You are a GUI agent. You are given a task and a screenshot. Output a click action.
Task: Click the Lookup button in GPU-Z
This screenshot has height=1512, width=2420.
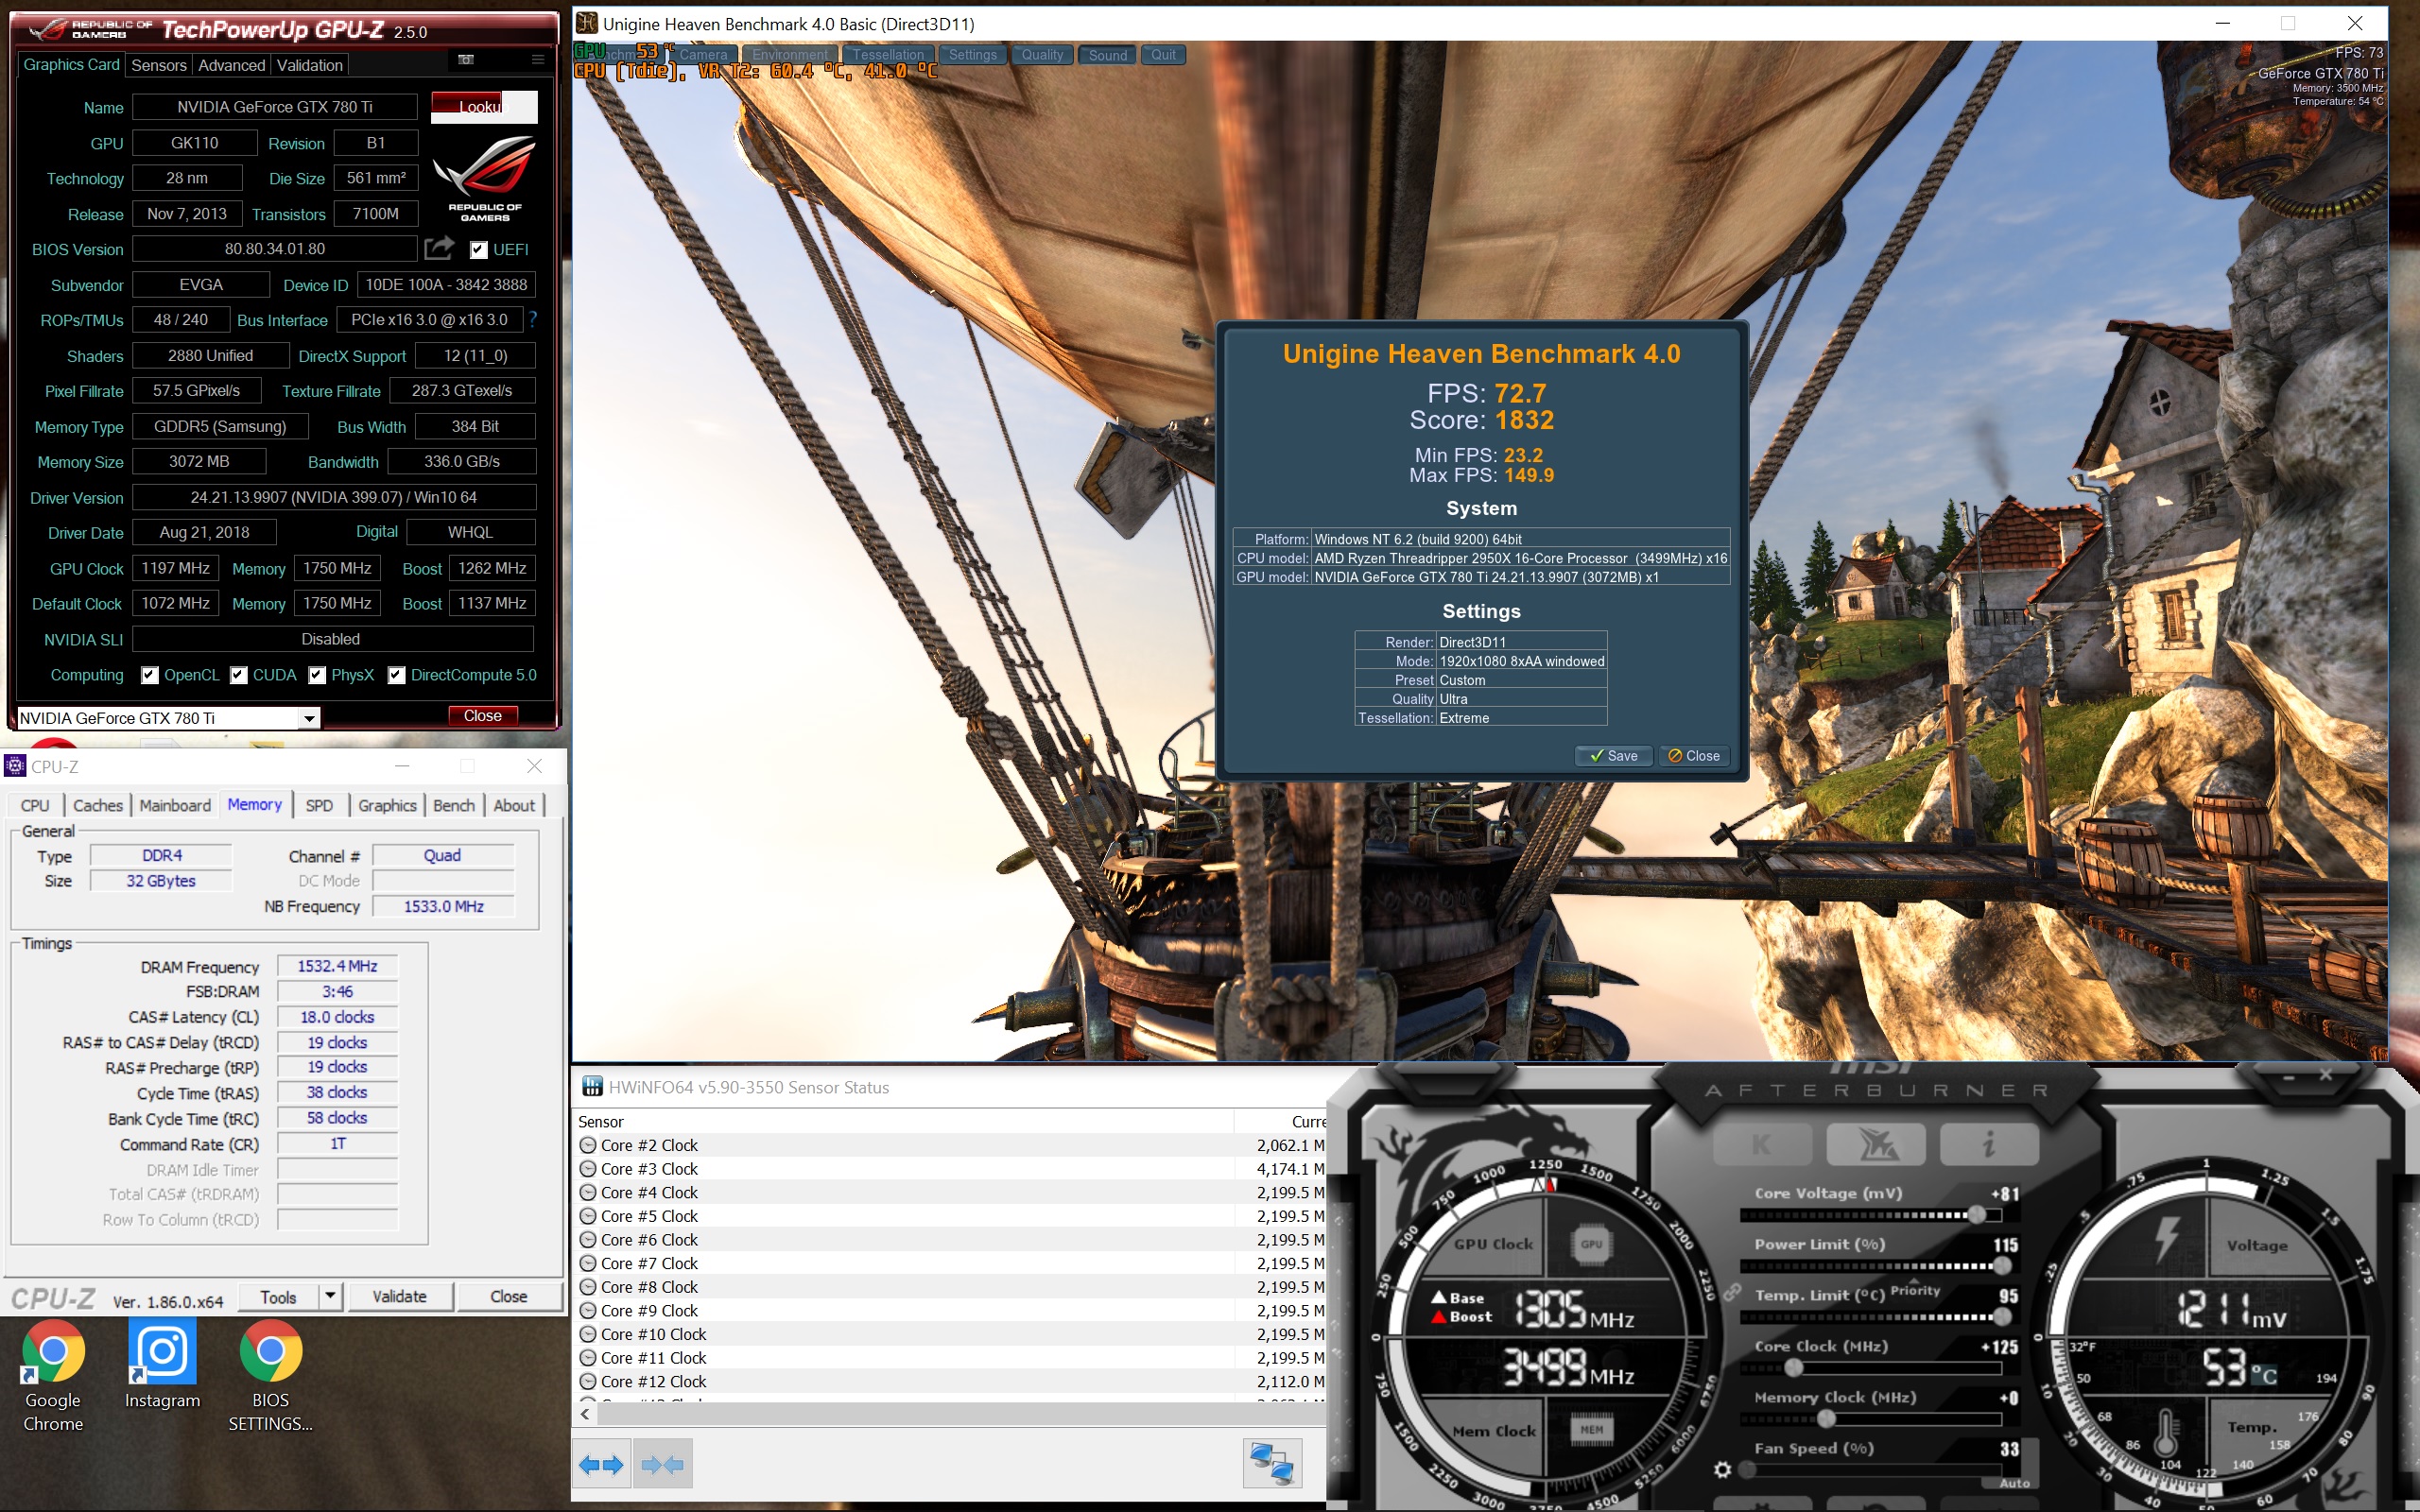[484, 107]
